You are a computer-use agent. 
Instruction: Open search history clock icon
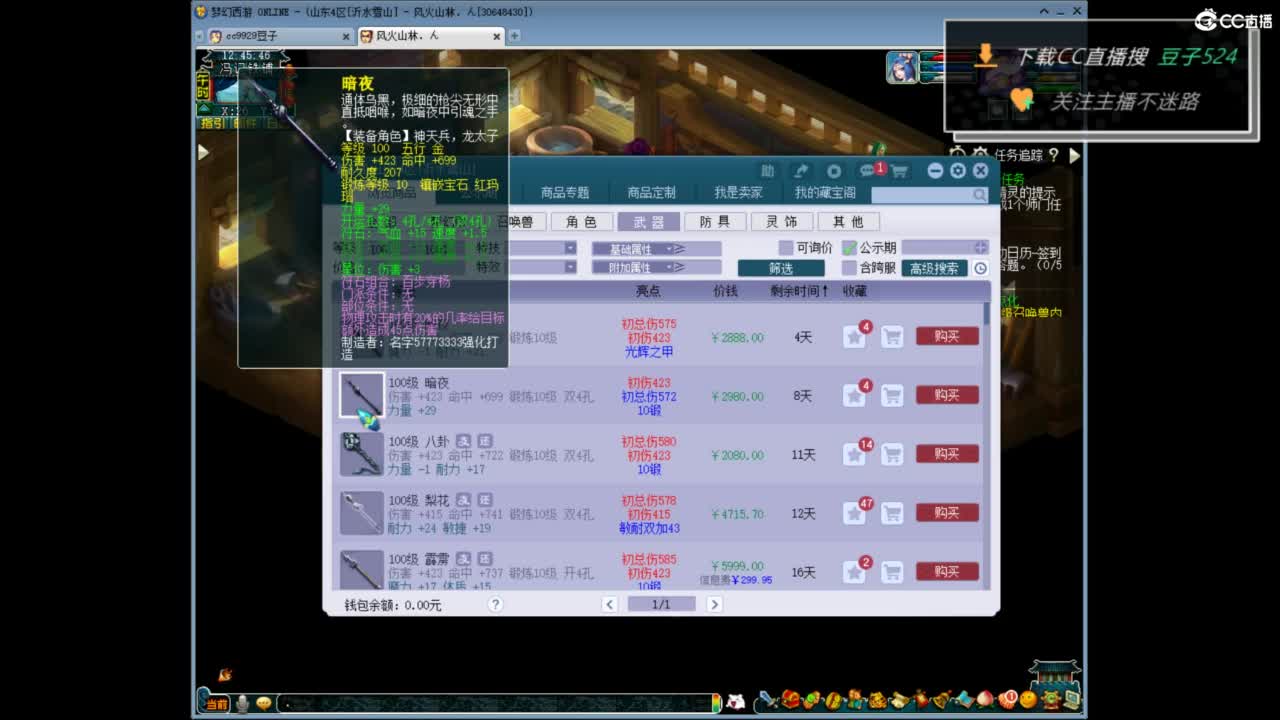tap(981, 268)
